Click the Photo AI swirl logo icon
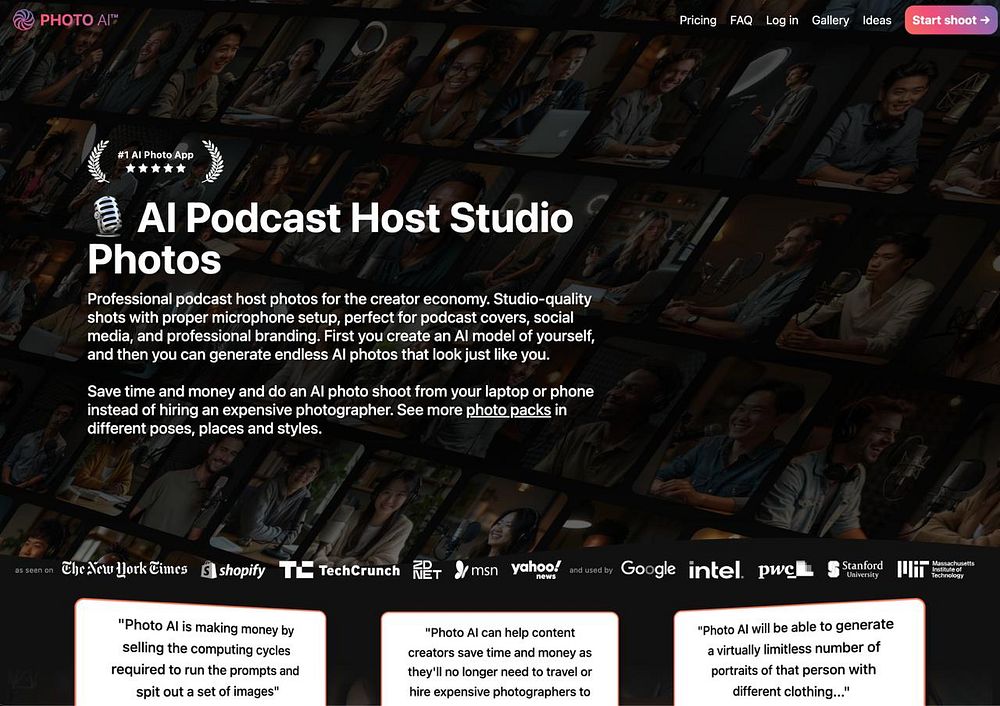 click(24, 20)
